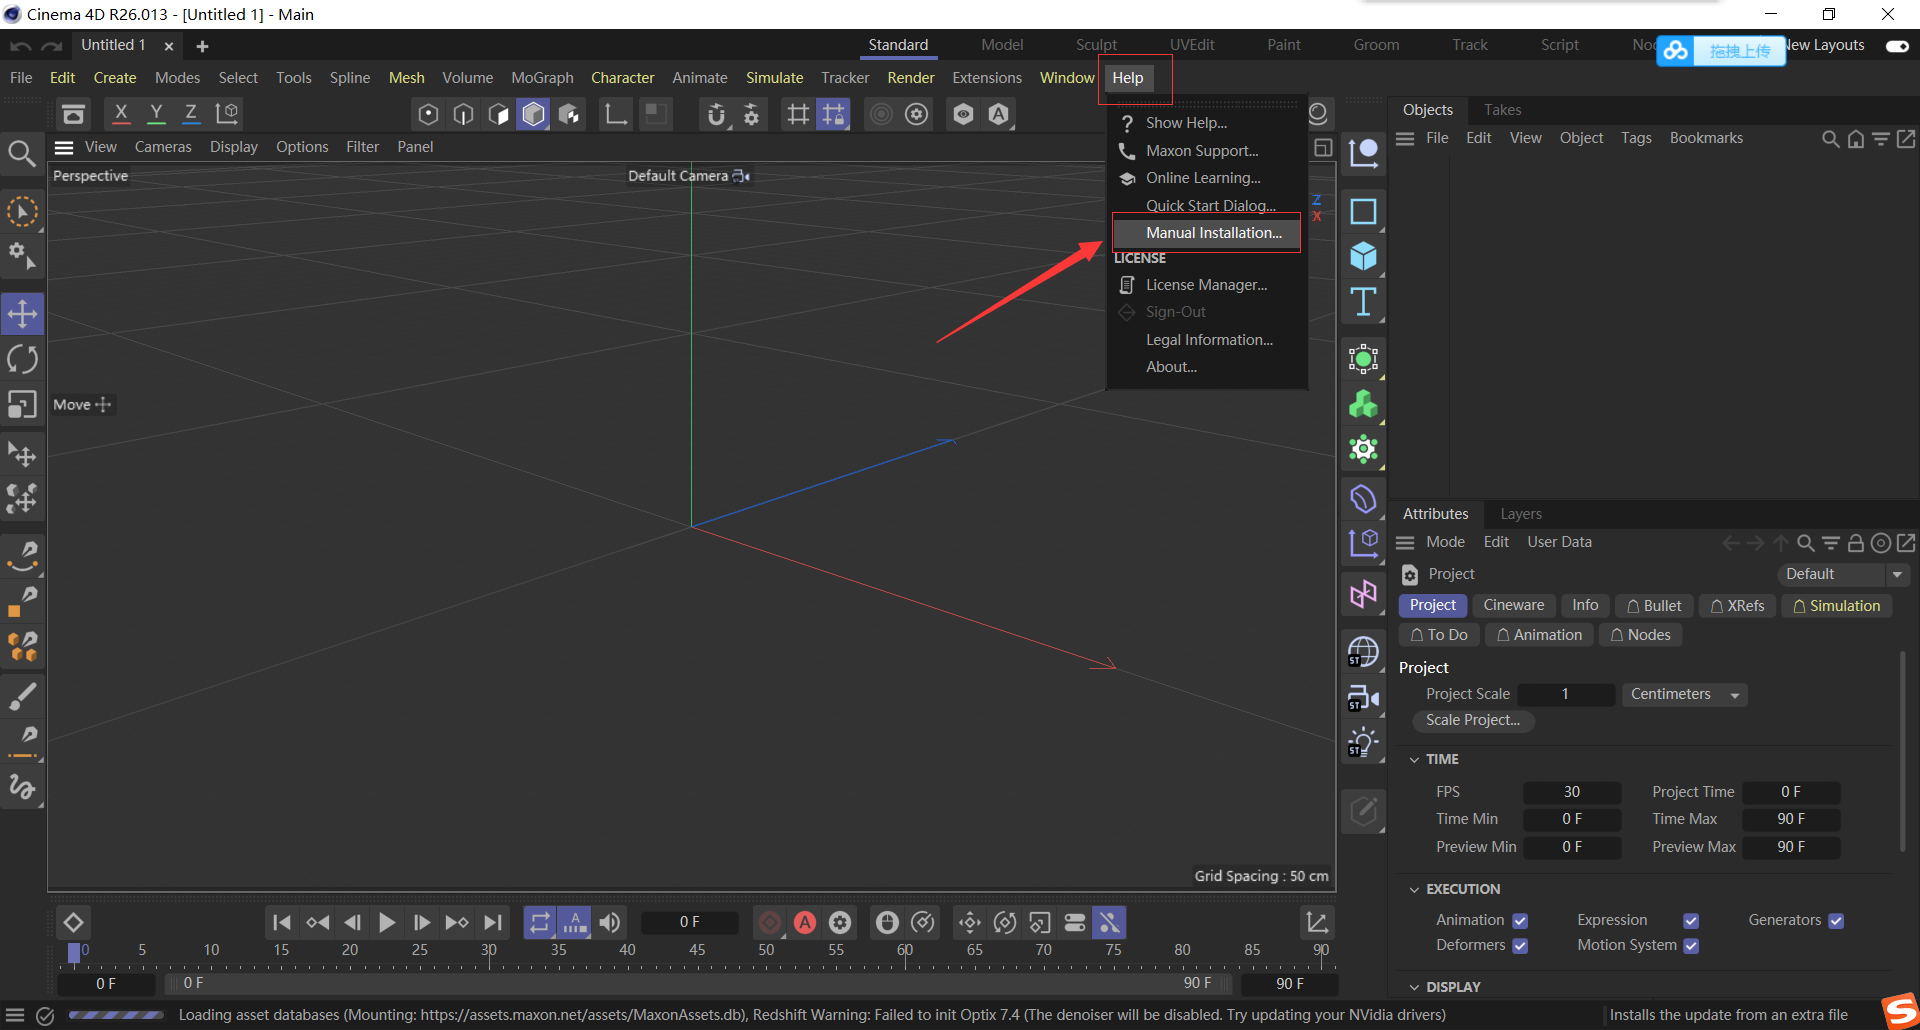Image resolution: width=1920 pixels, height=1030 pixels.
Task: Click the Scale Project button
Action: [x=1472, y=720]
